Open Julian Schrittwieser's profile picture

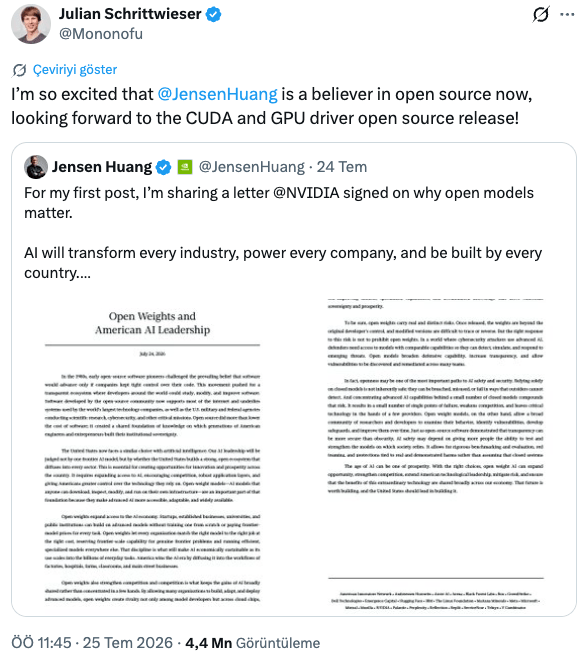coord(31,24)
